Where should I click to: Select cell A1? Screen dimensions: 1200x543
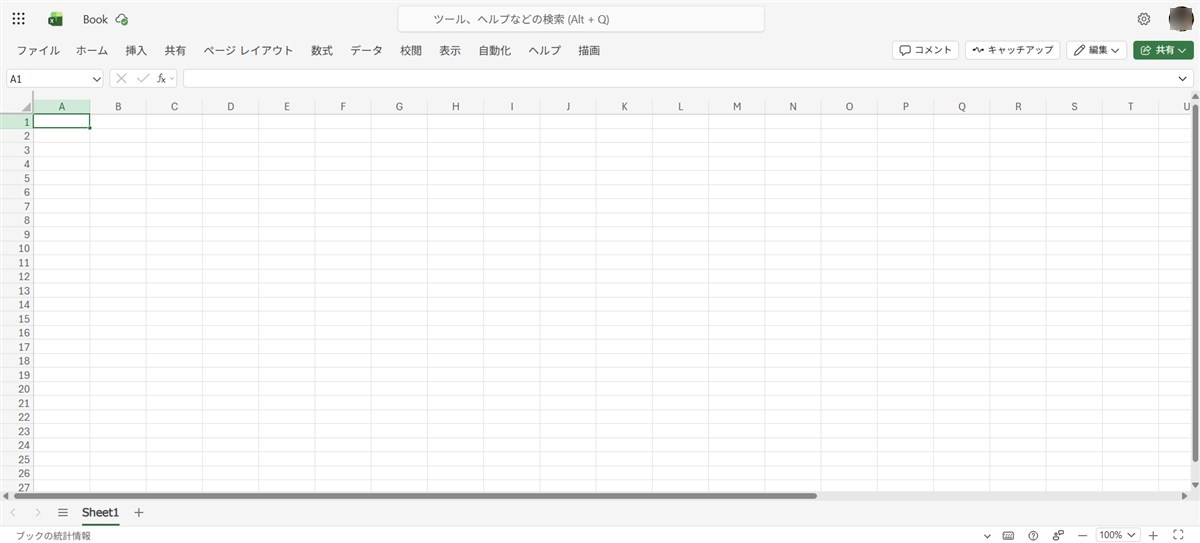(62, 121)
